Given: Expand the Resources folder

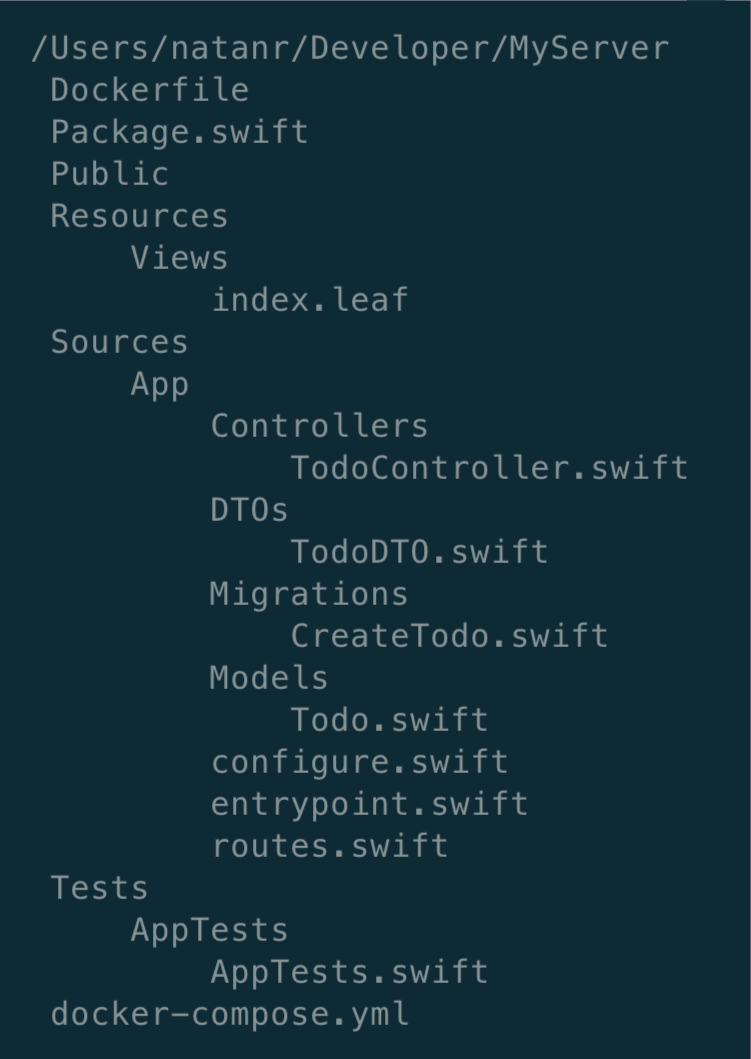Looking at the screenshot, I should pyautogui.click(x=139, y=216).
